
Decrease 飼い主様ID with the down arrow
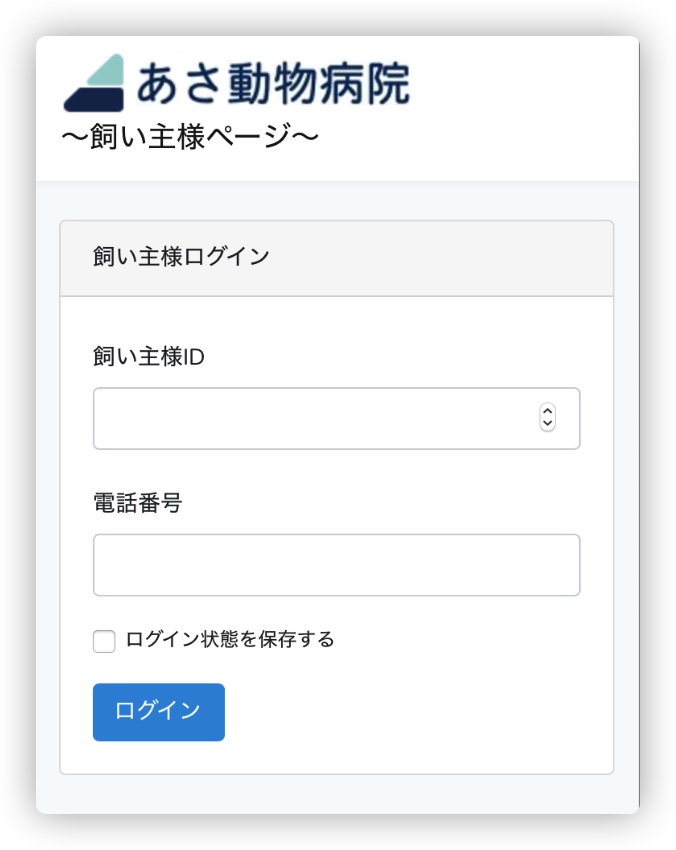pyautogui.click(x=548, y=424)
